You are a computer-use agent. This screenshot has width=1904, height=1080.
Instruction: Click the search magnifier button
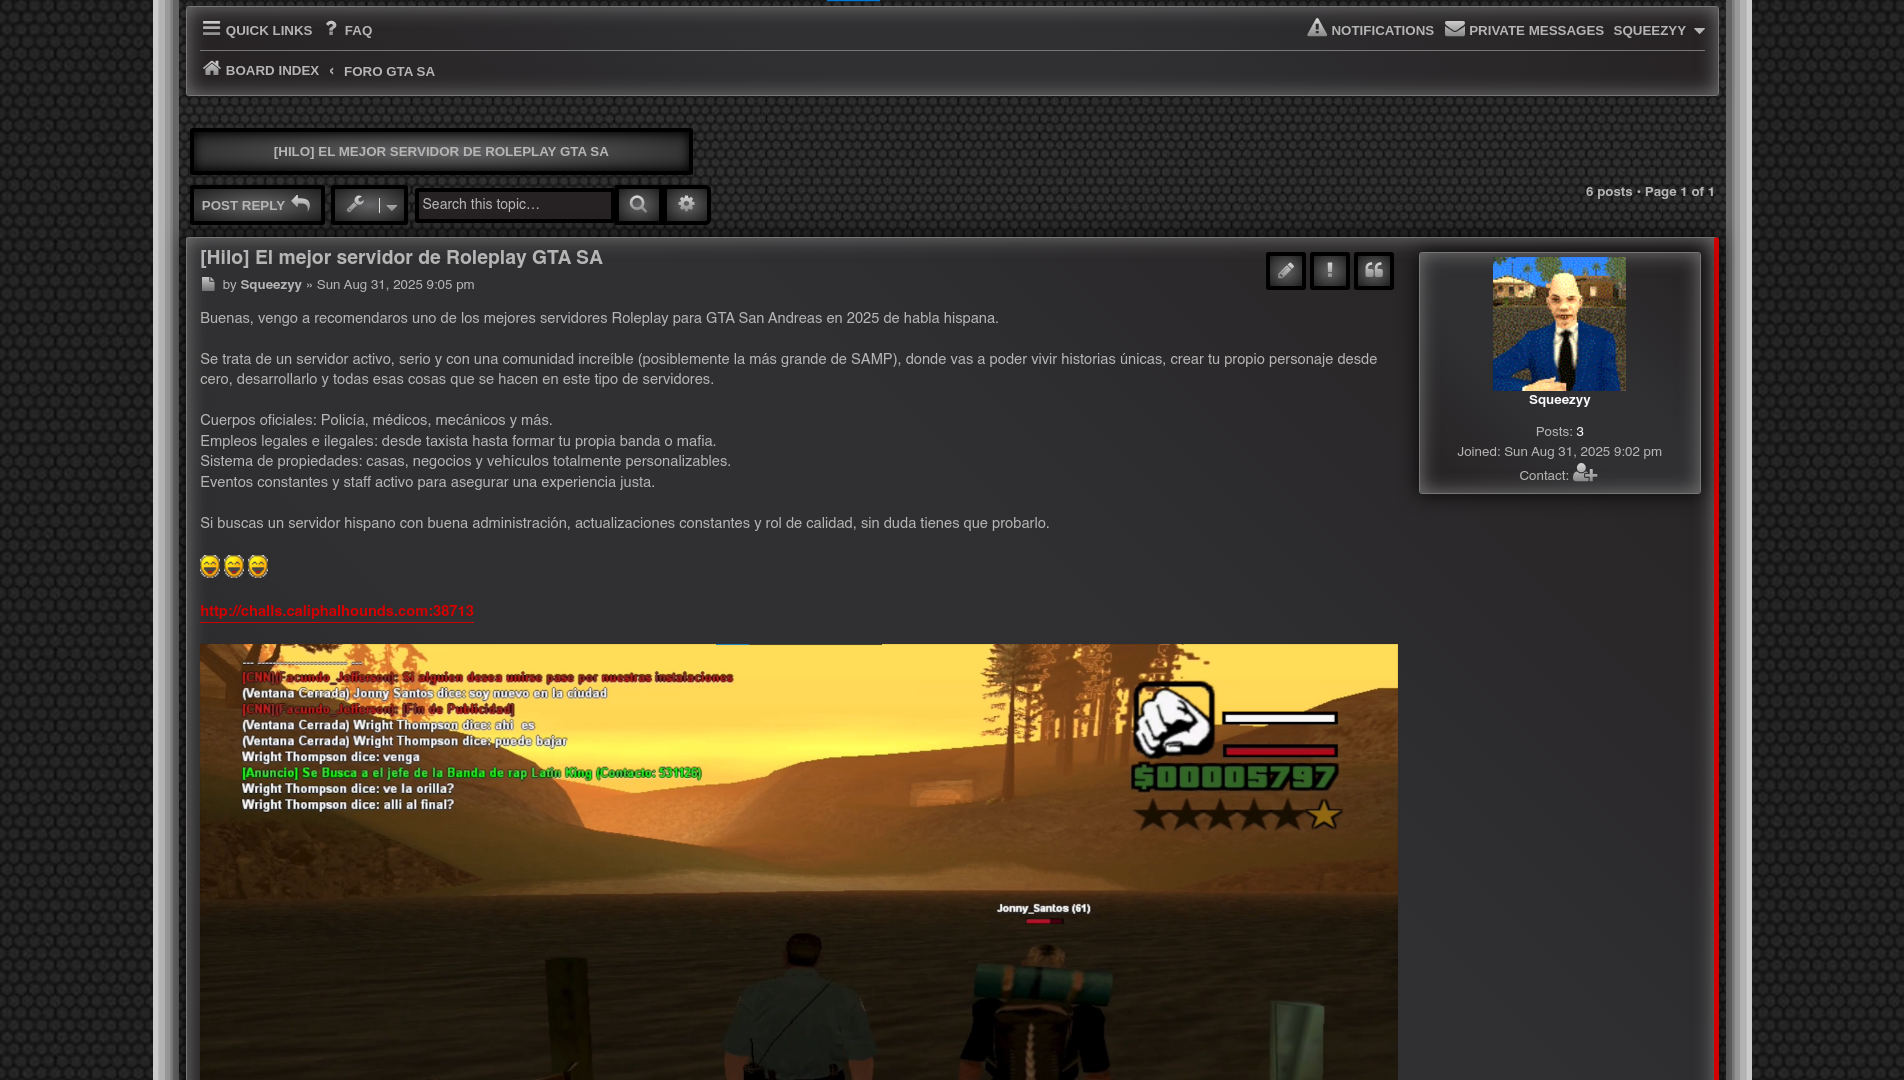click(x=638, y=205)
